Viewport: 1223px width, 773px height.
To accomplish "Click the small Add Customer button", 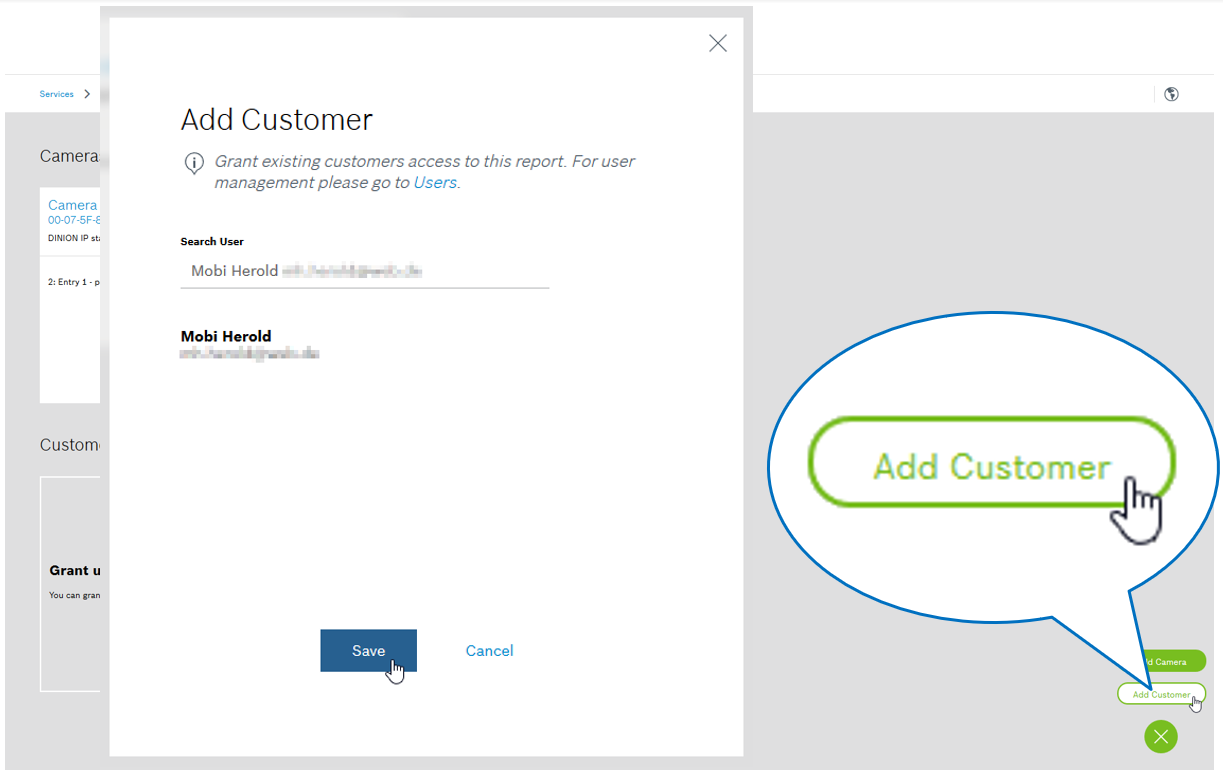I will [x=1160, y=694].
